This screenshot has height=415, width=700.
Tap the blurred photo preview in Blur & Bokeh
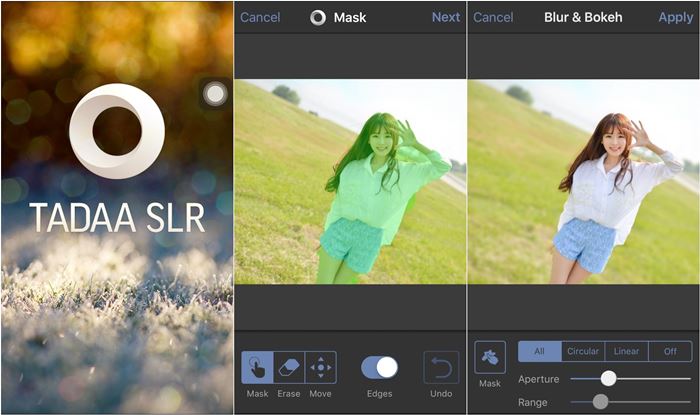583,182
